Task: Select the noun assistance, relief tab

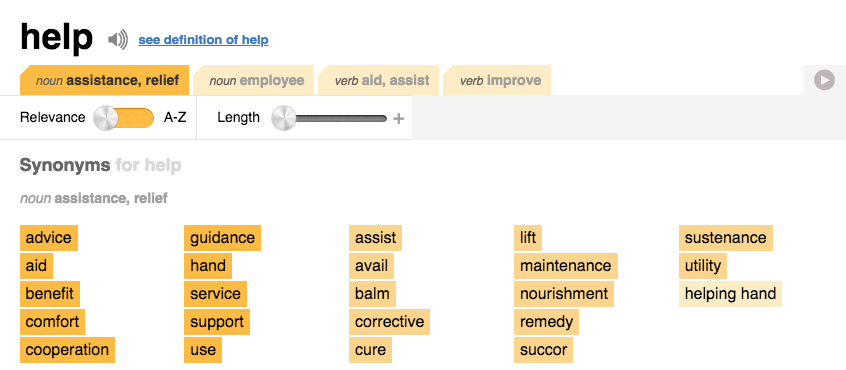Action: [x=104, y=80]
